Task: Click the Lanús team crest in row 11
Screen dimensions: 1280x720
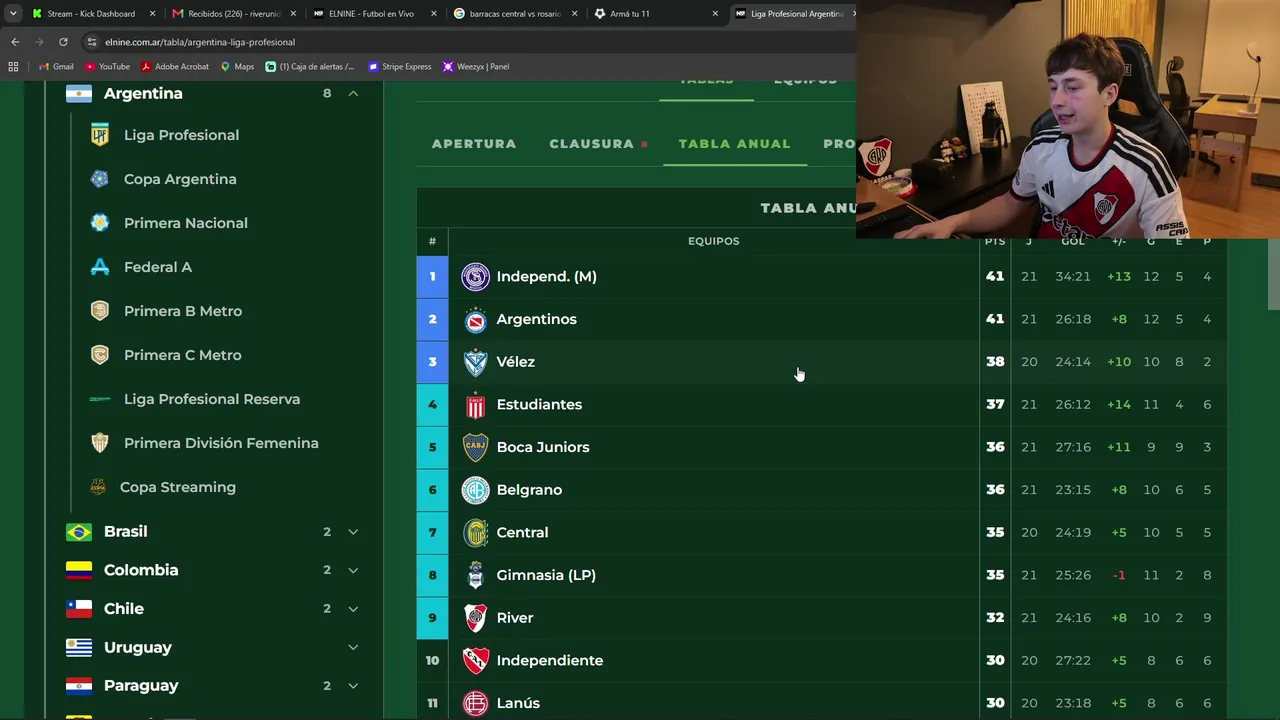Action: click(x=475, y=703)
